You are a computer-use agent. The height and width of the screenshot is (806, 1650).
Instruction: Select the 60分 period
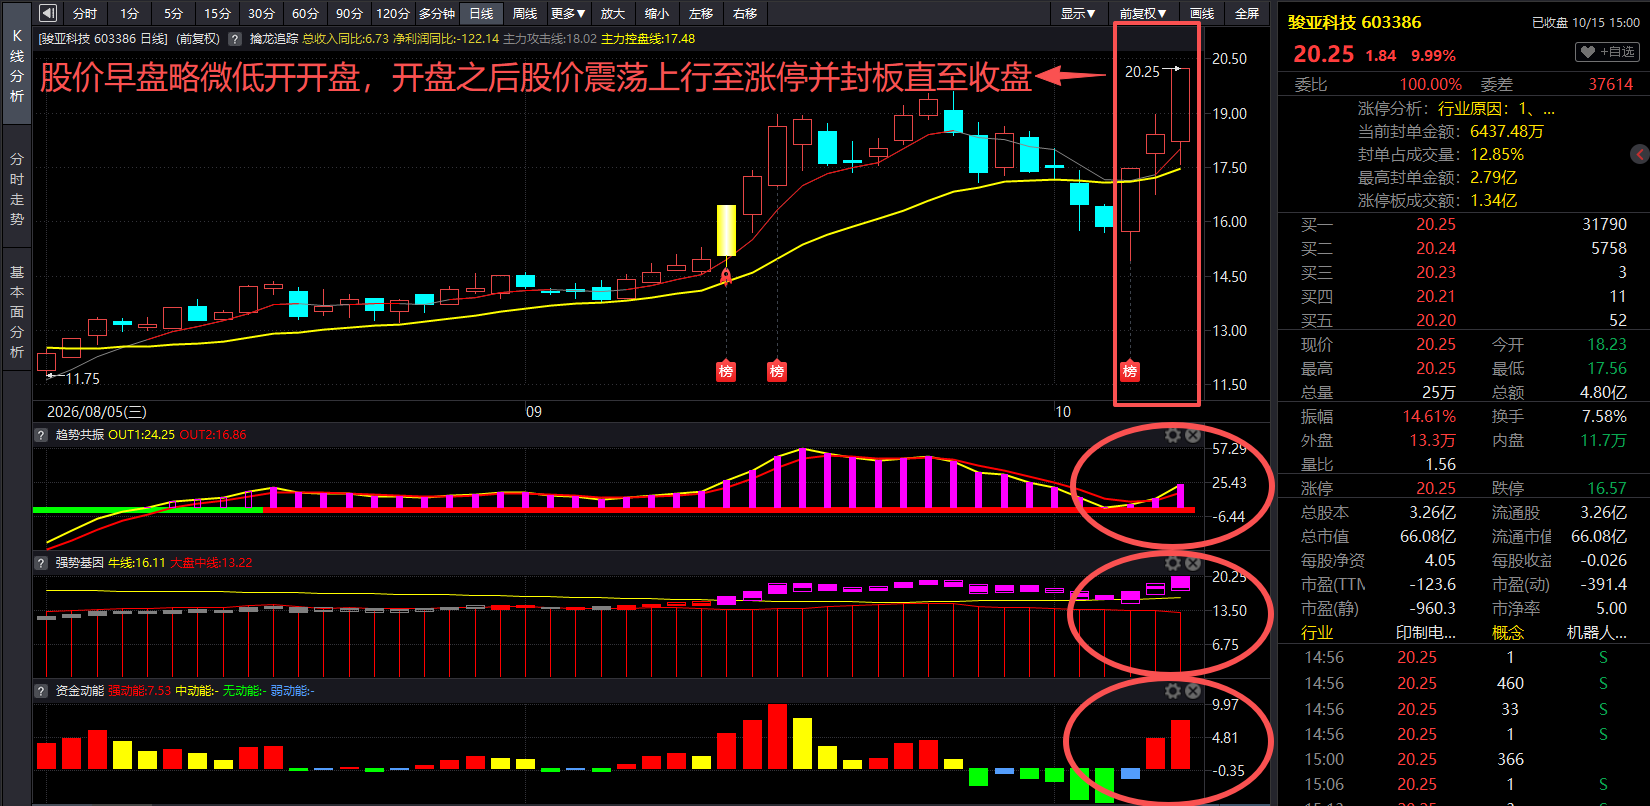pyautogui.click(x=306, y=13)
